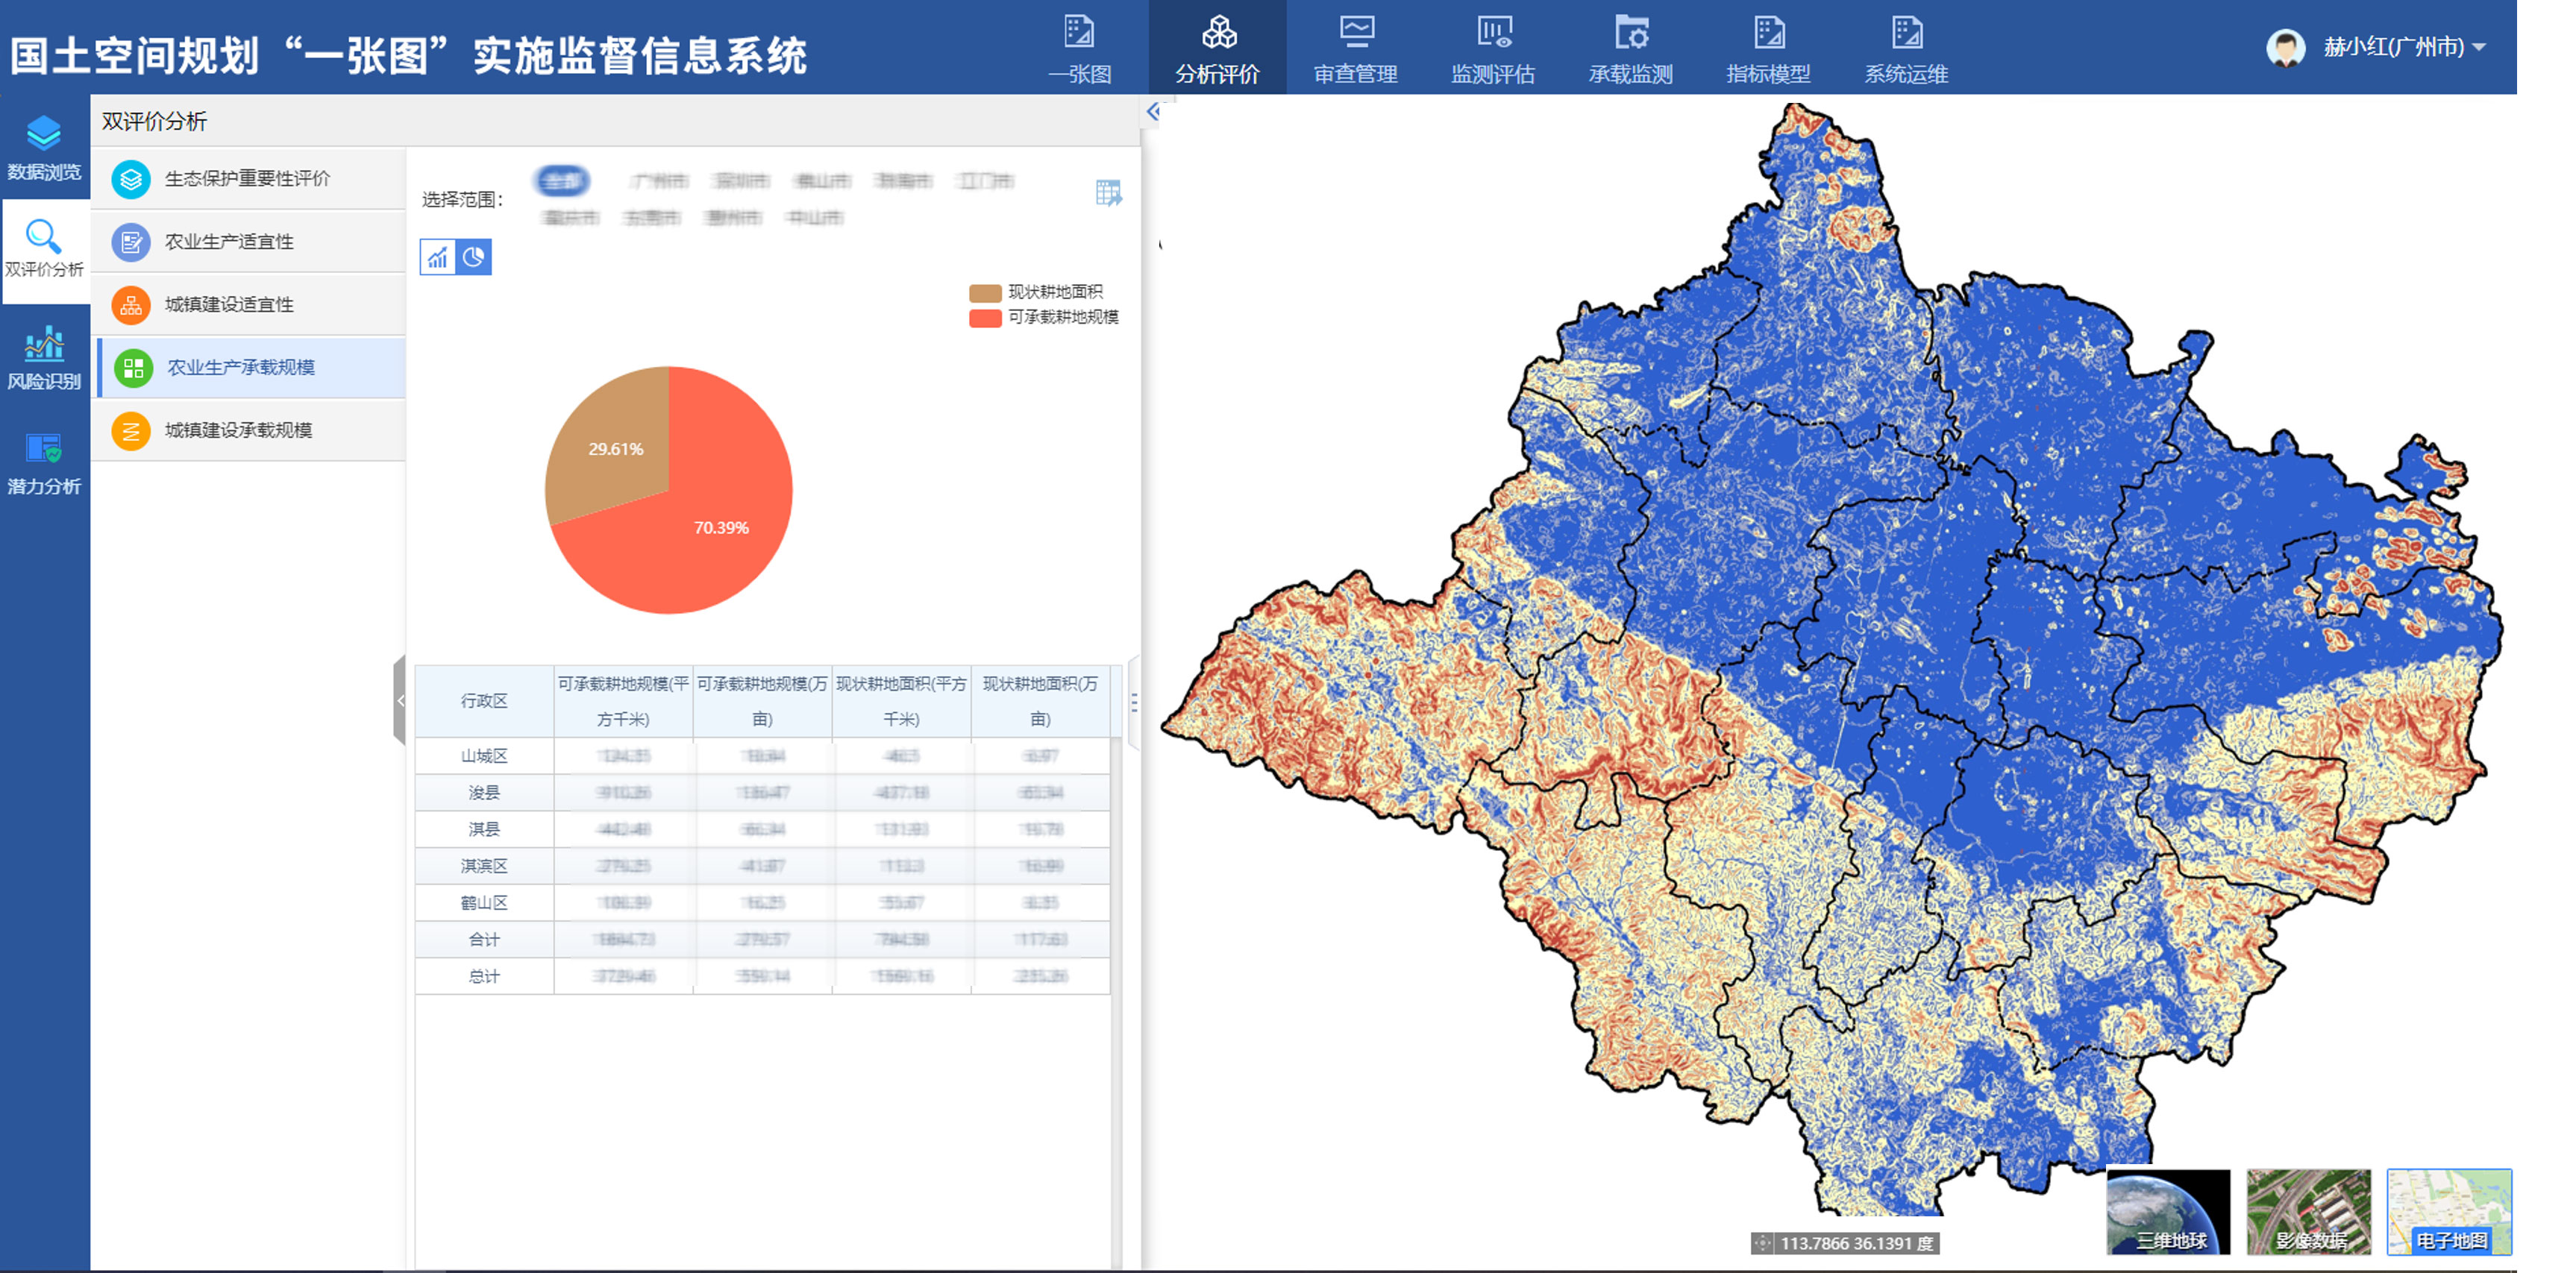Open the 承载监测 tab
This screenshot has width=2576, height=1273.
pyautogui.click(x=1631, y=49)
